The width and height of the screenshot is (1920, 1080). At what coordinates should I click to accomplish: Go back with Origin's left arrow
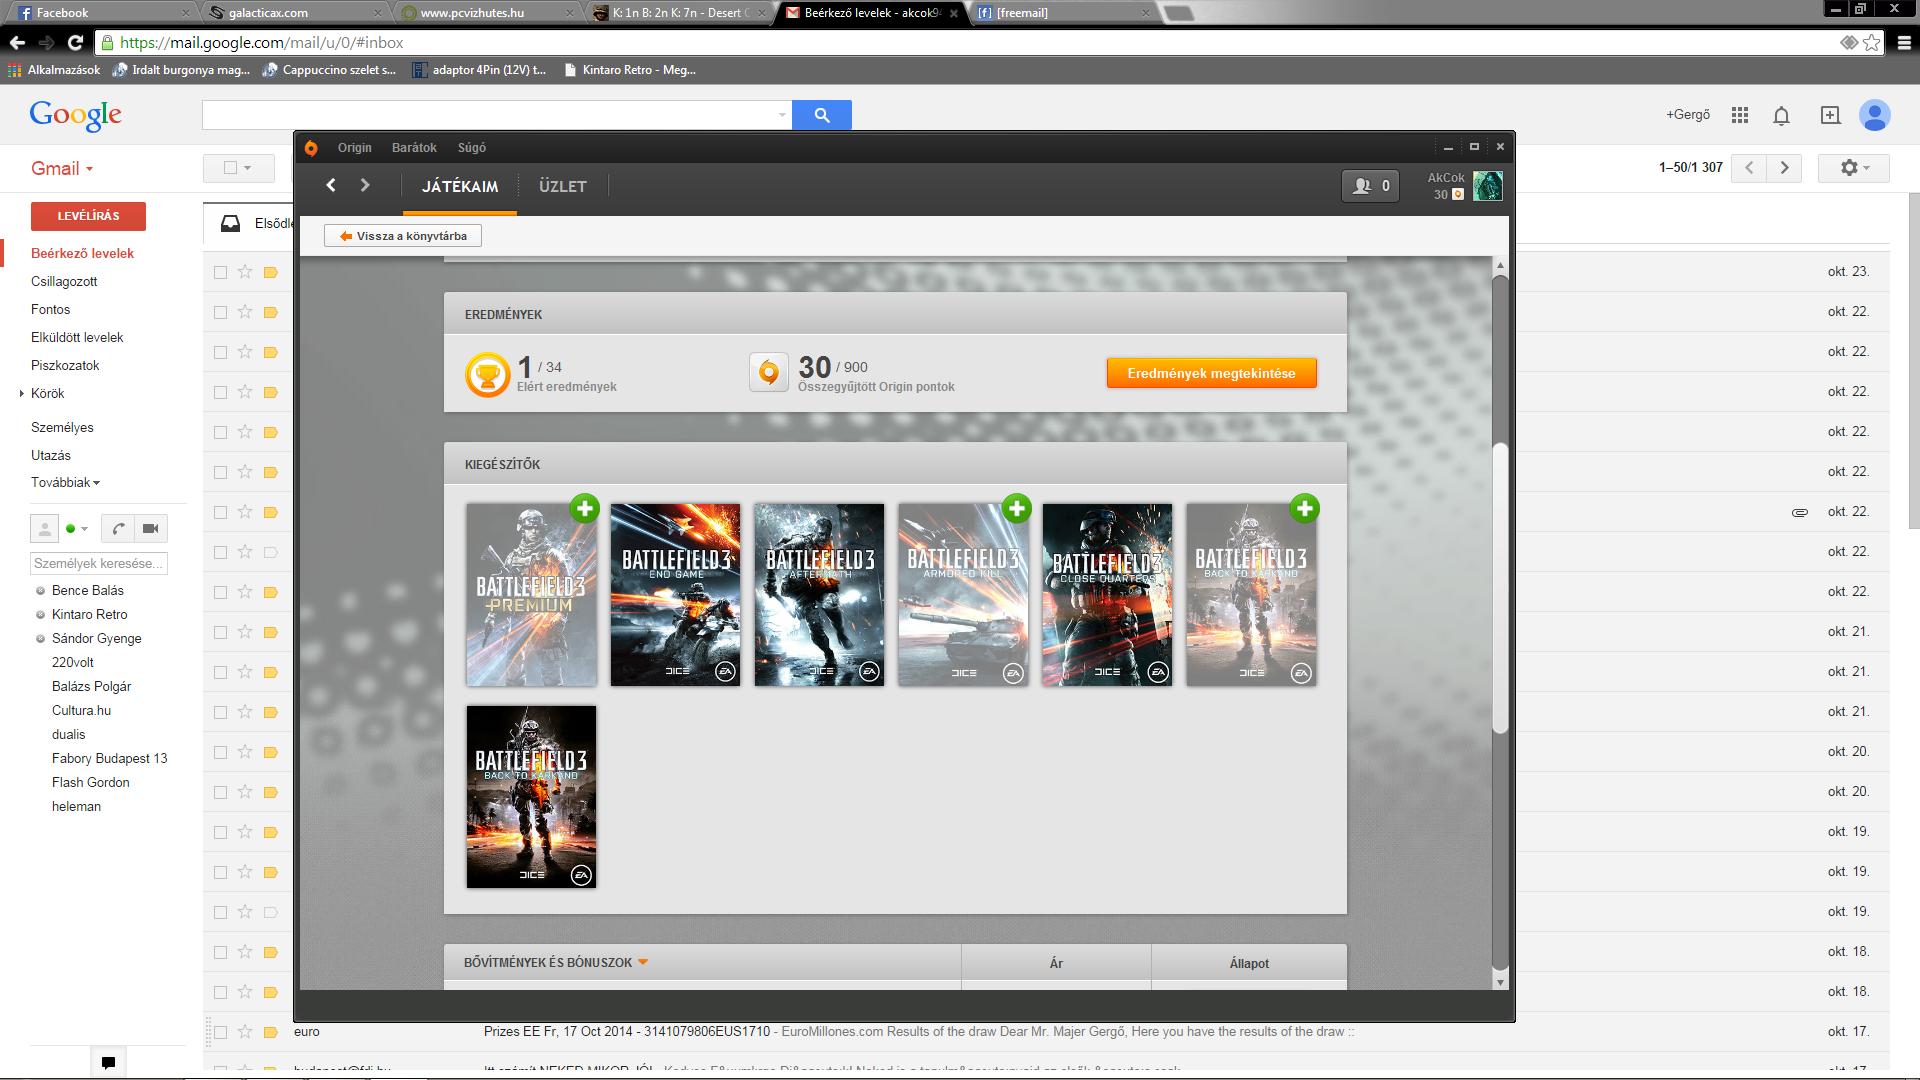click(x=331, y=185)
